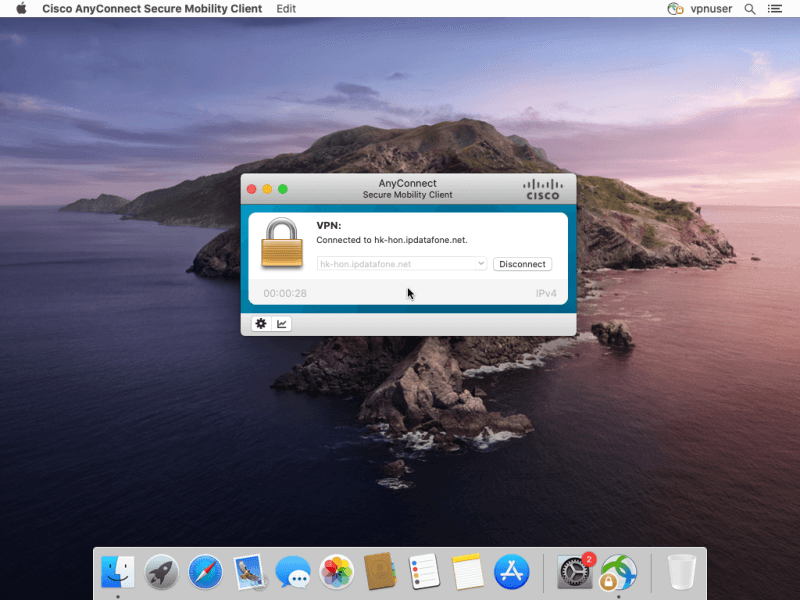Open Notification Center list icon
800x600 pixels.
(775, 9)
